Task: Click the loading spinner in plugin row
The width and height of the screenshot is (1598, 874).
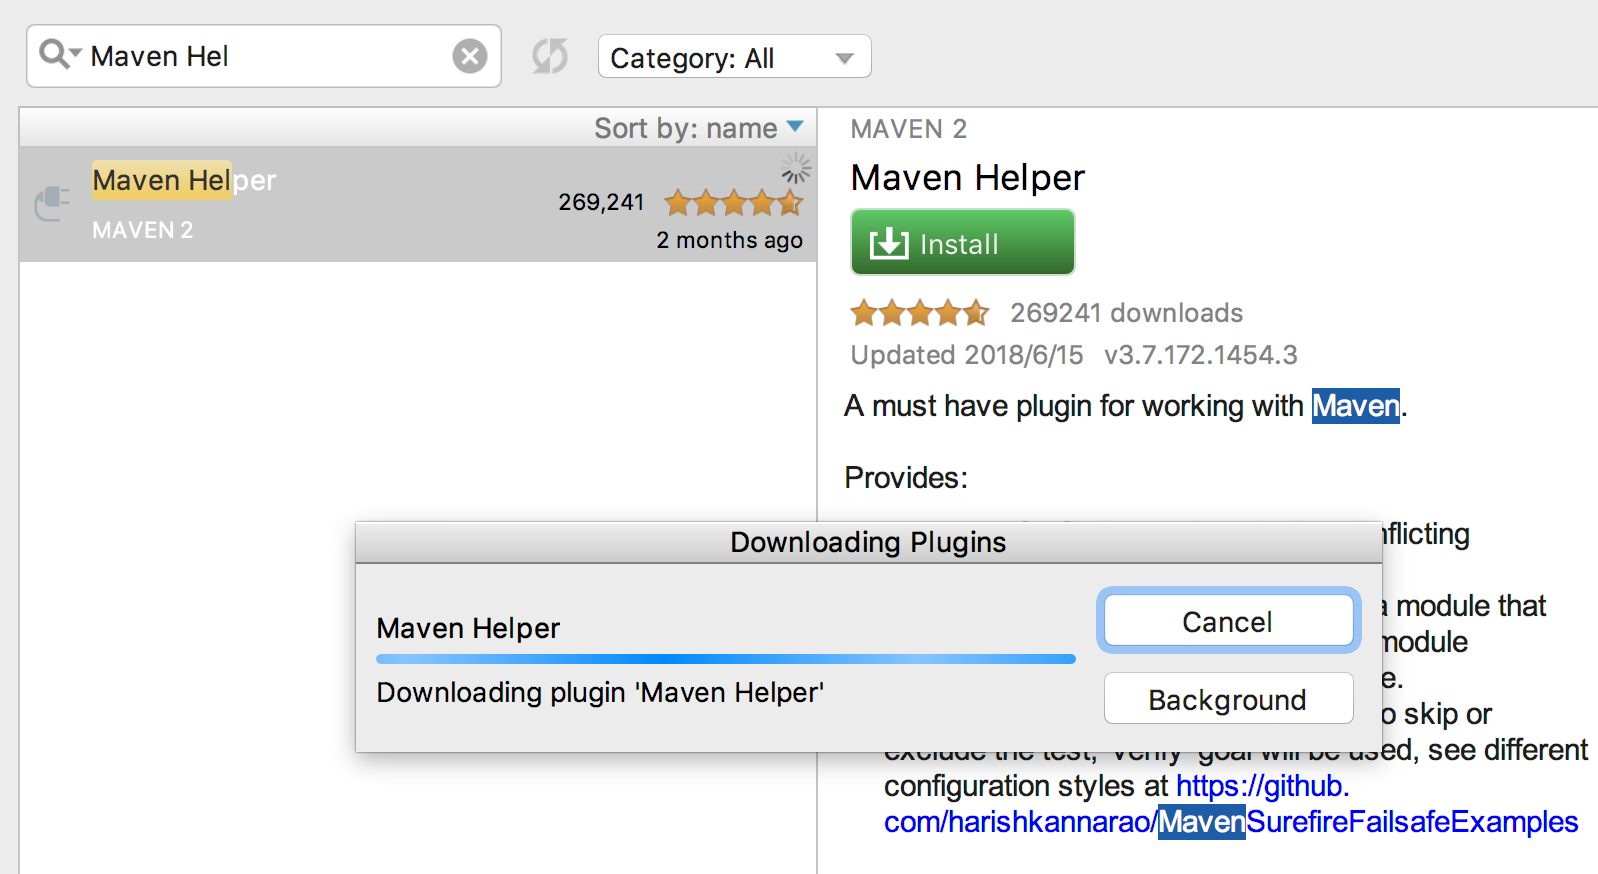Action: 796,168
